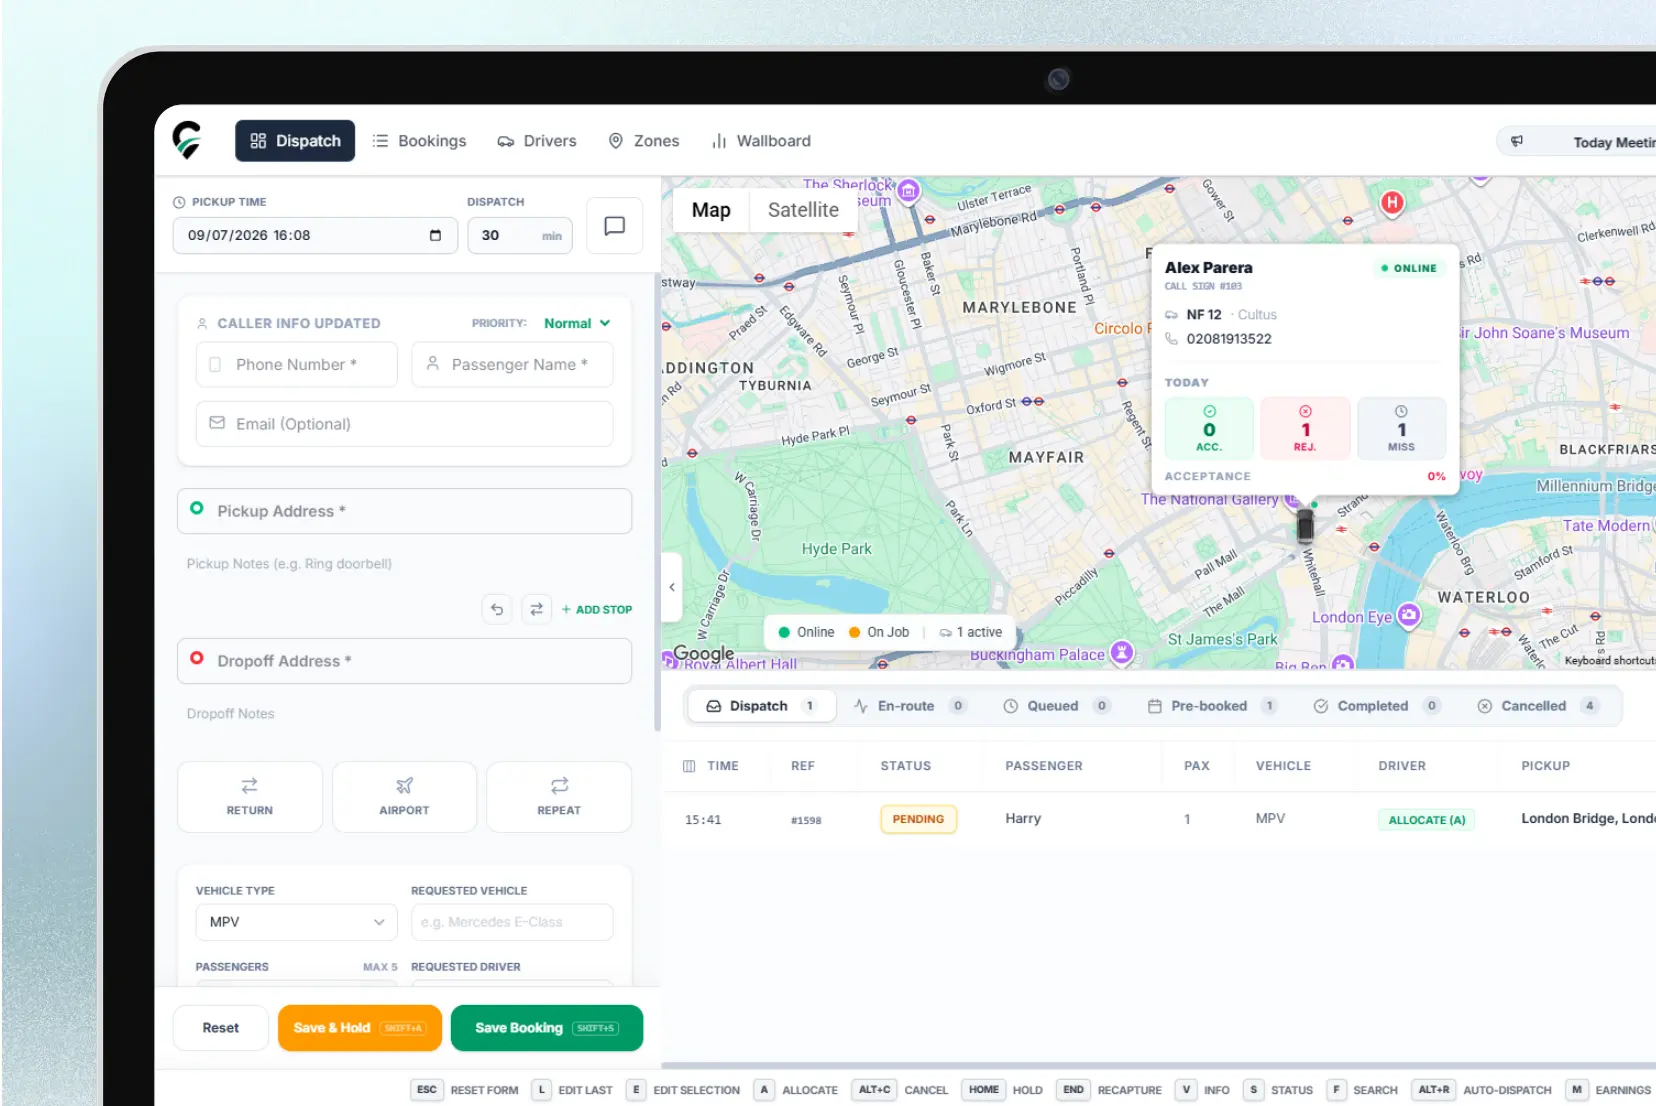Open the calendar picker in pickup time
1656x1106 pixels.
(435, 236)
